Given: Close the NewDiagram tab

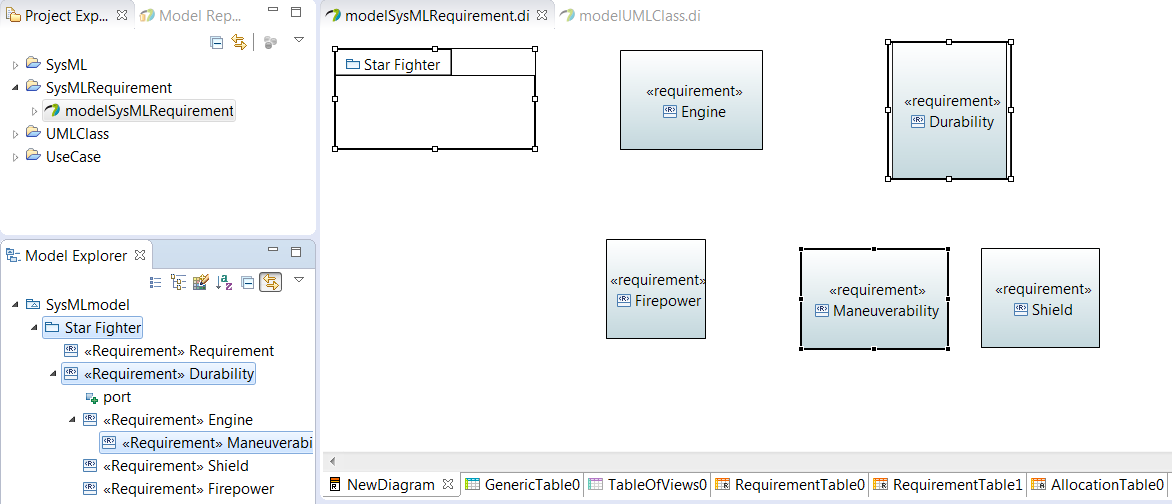Looking at the screenshot, I should point(448,485).
